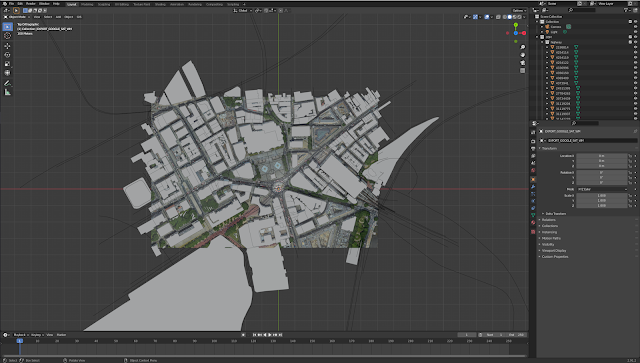Open the View Layer properties tab icon
The width and height of the screenshot is (640, 363).
point(533,156)
